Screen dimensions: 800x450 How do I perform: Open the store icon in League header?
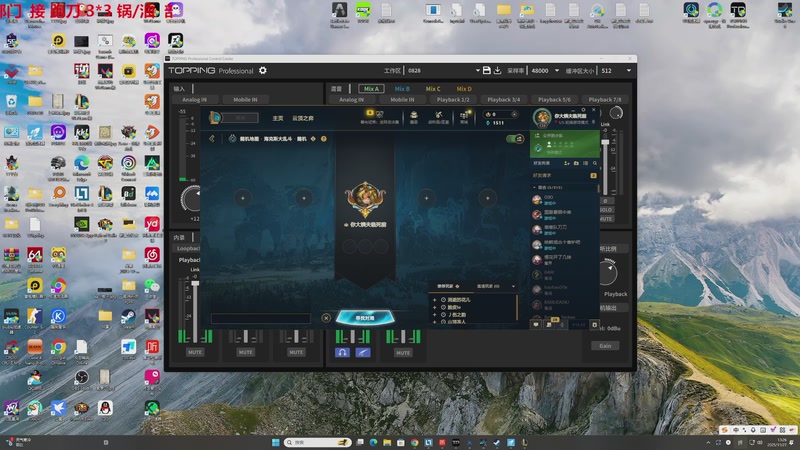point(464,117)
